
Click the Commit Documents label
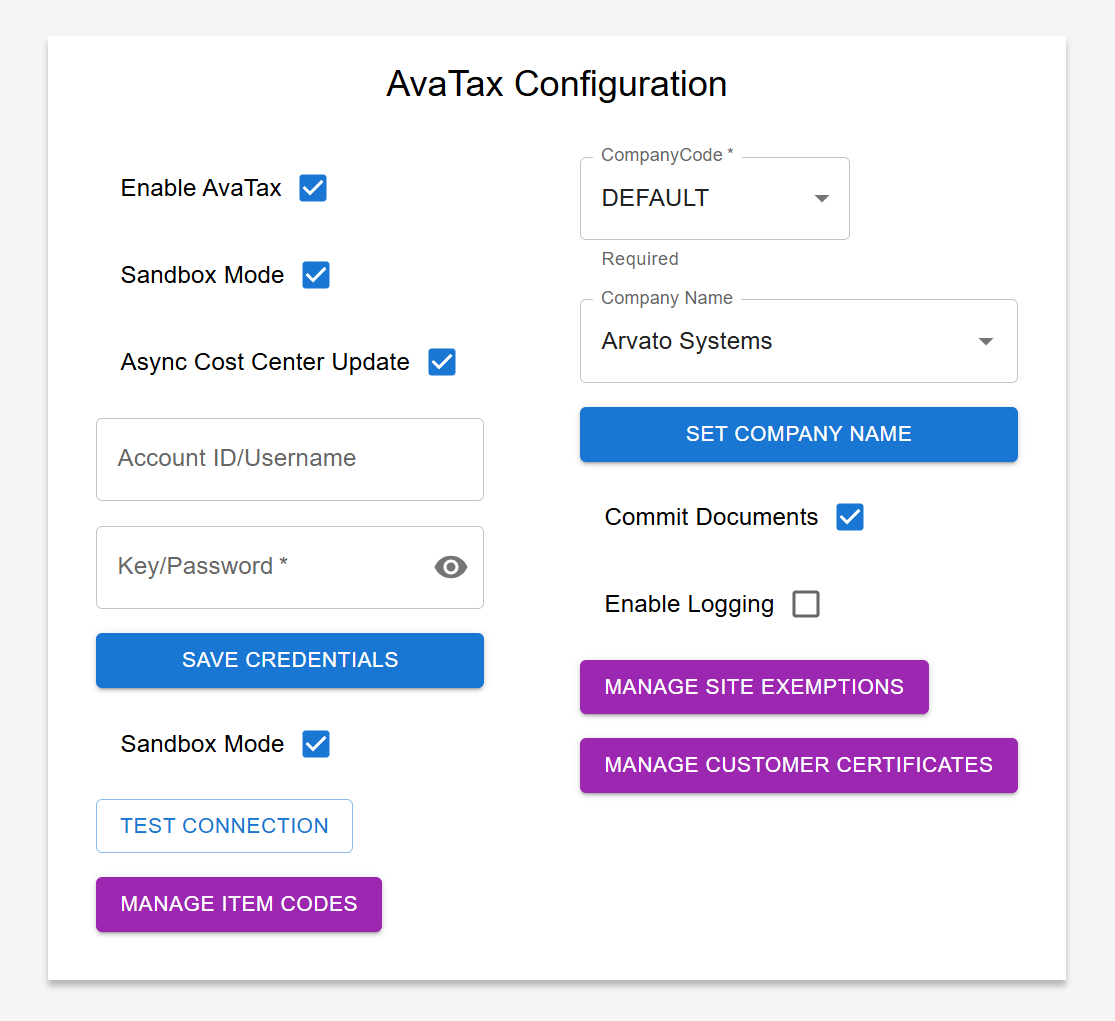(x=711, y=517)
